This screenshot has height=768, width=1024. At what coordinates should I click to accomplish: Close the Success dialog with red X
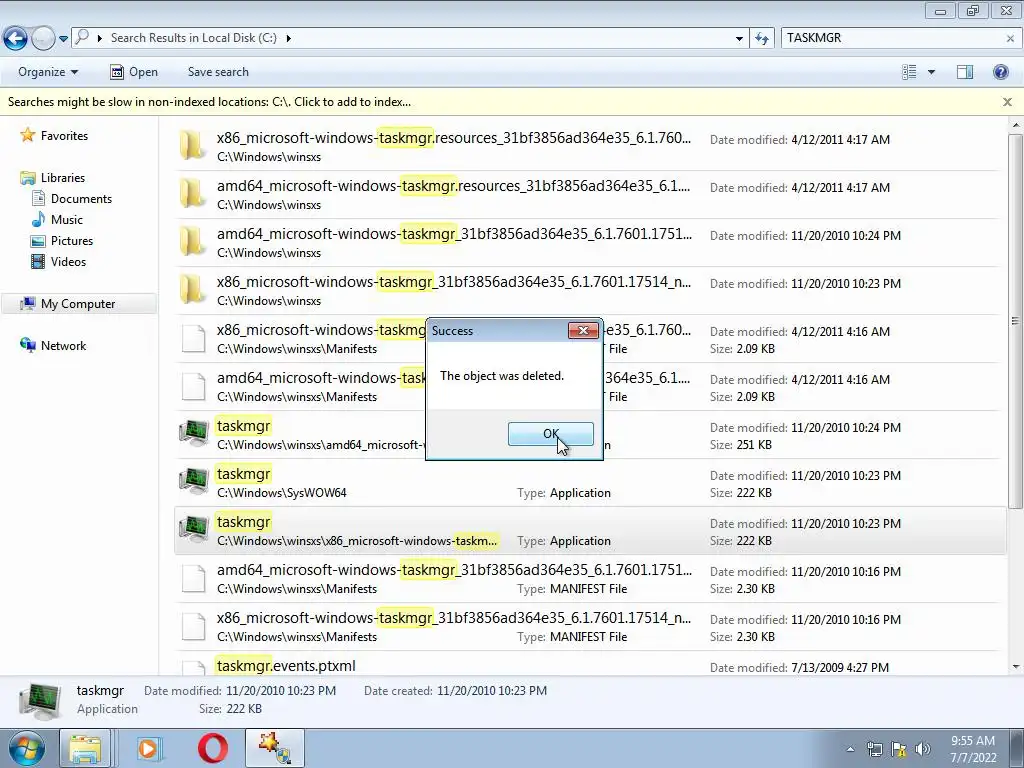pos(583,330)
